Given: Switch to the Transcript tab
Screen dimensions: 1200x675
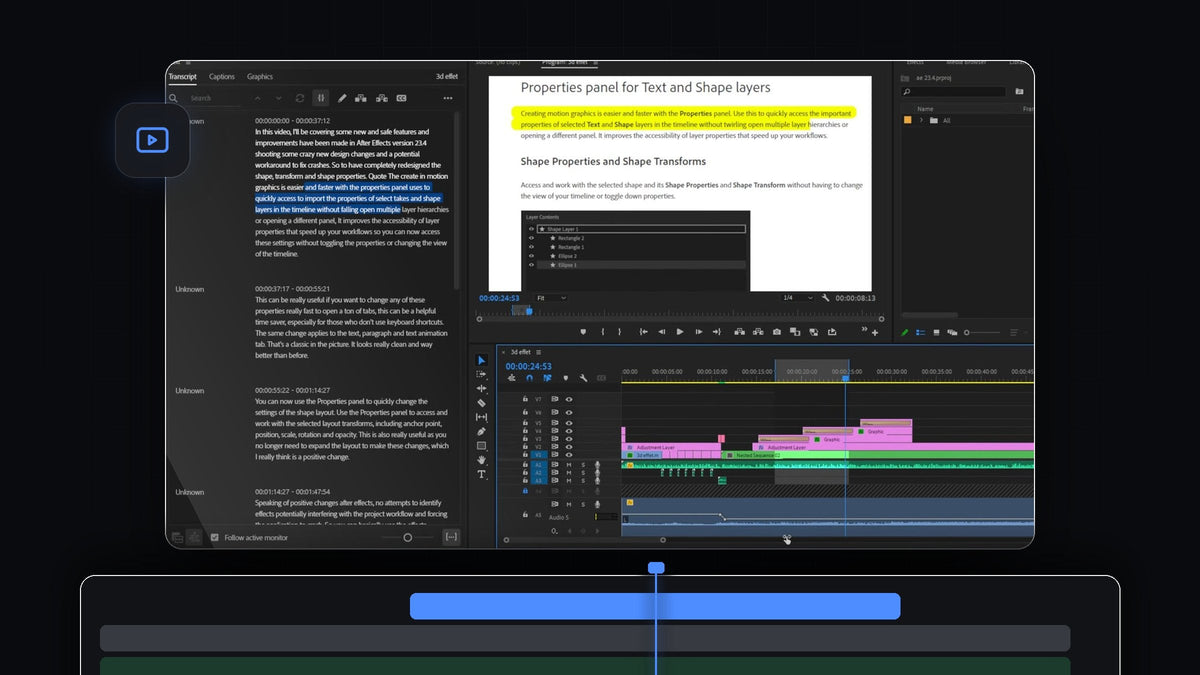Looking at the screenshot, I should (182, 77).
